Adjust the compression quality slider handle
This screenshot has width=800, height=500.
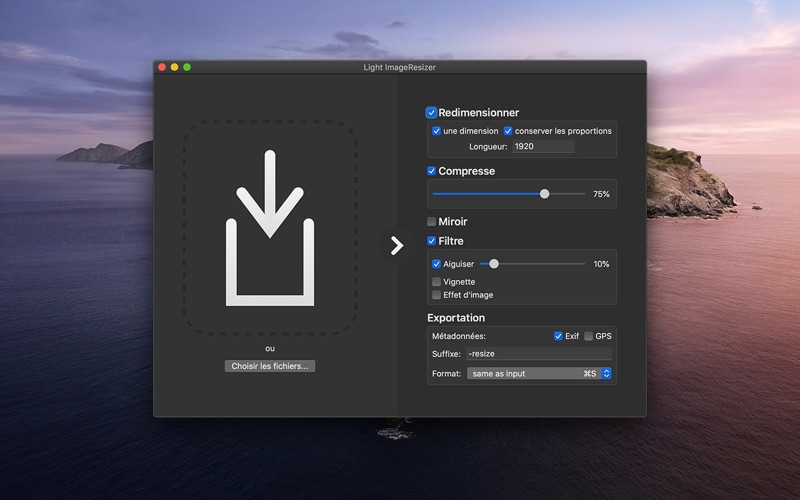[x=544, y=194]
